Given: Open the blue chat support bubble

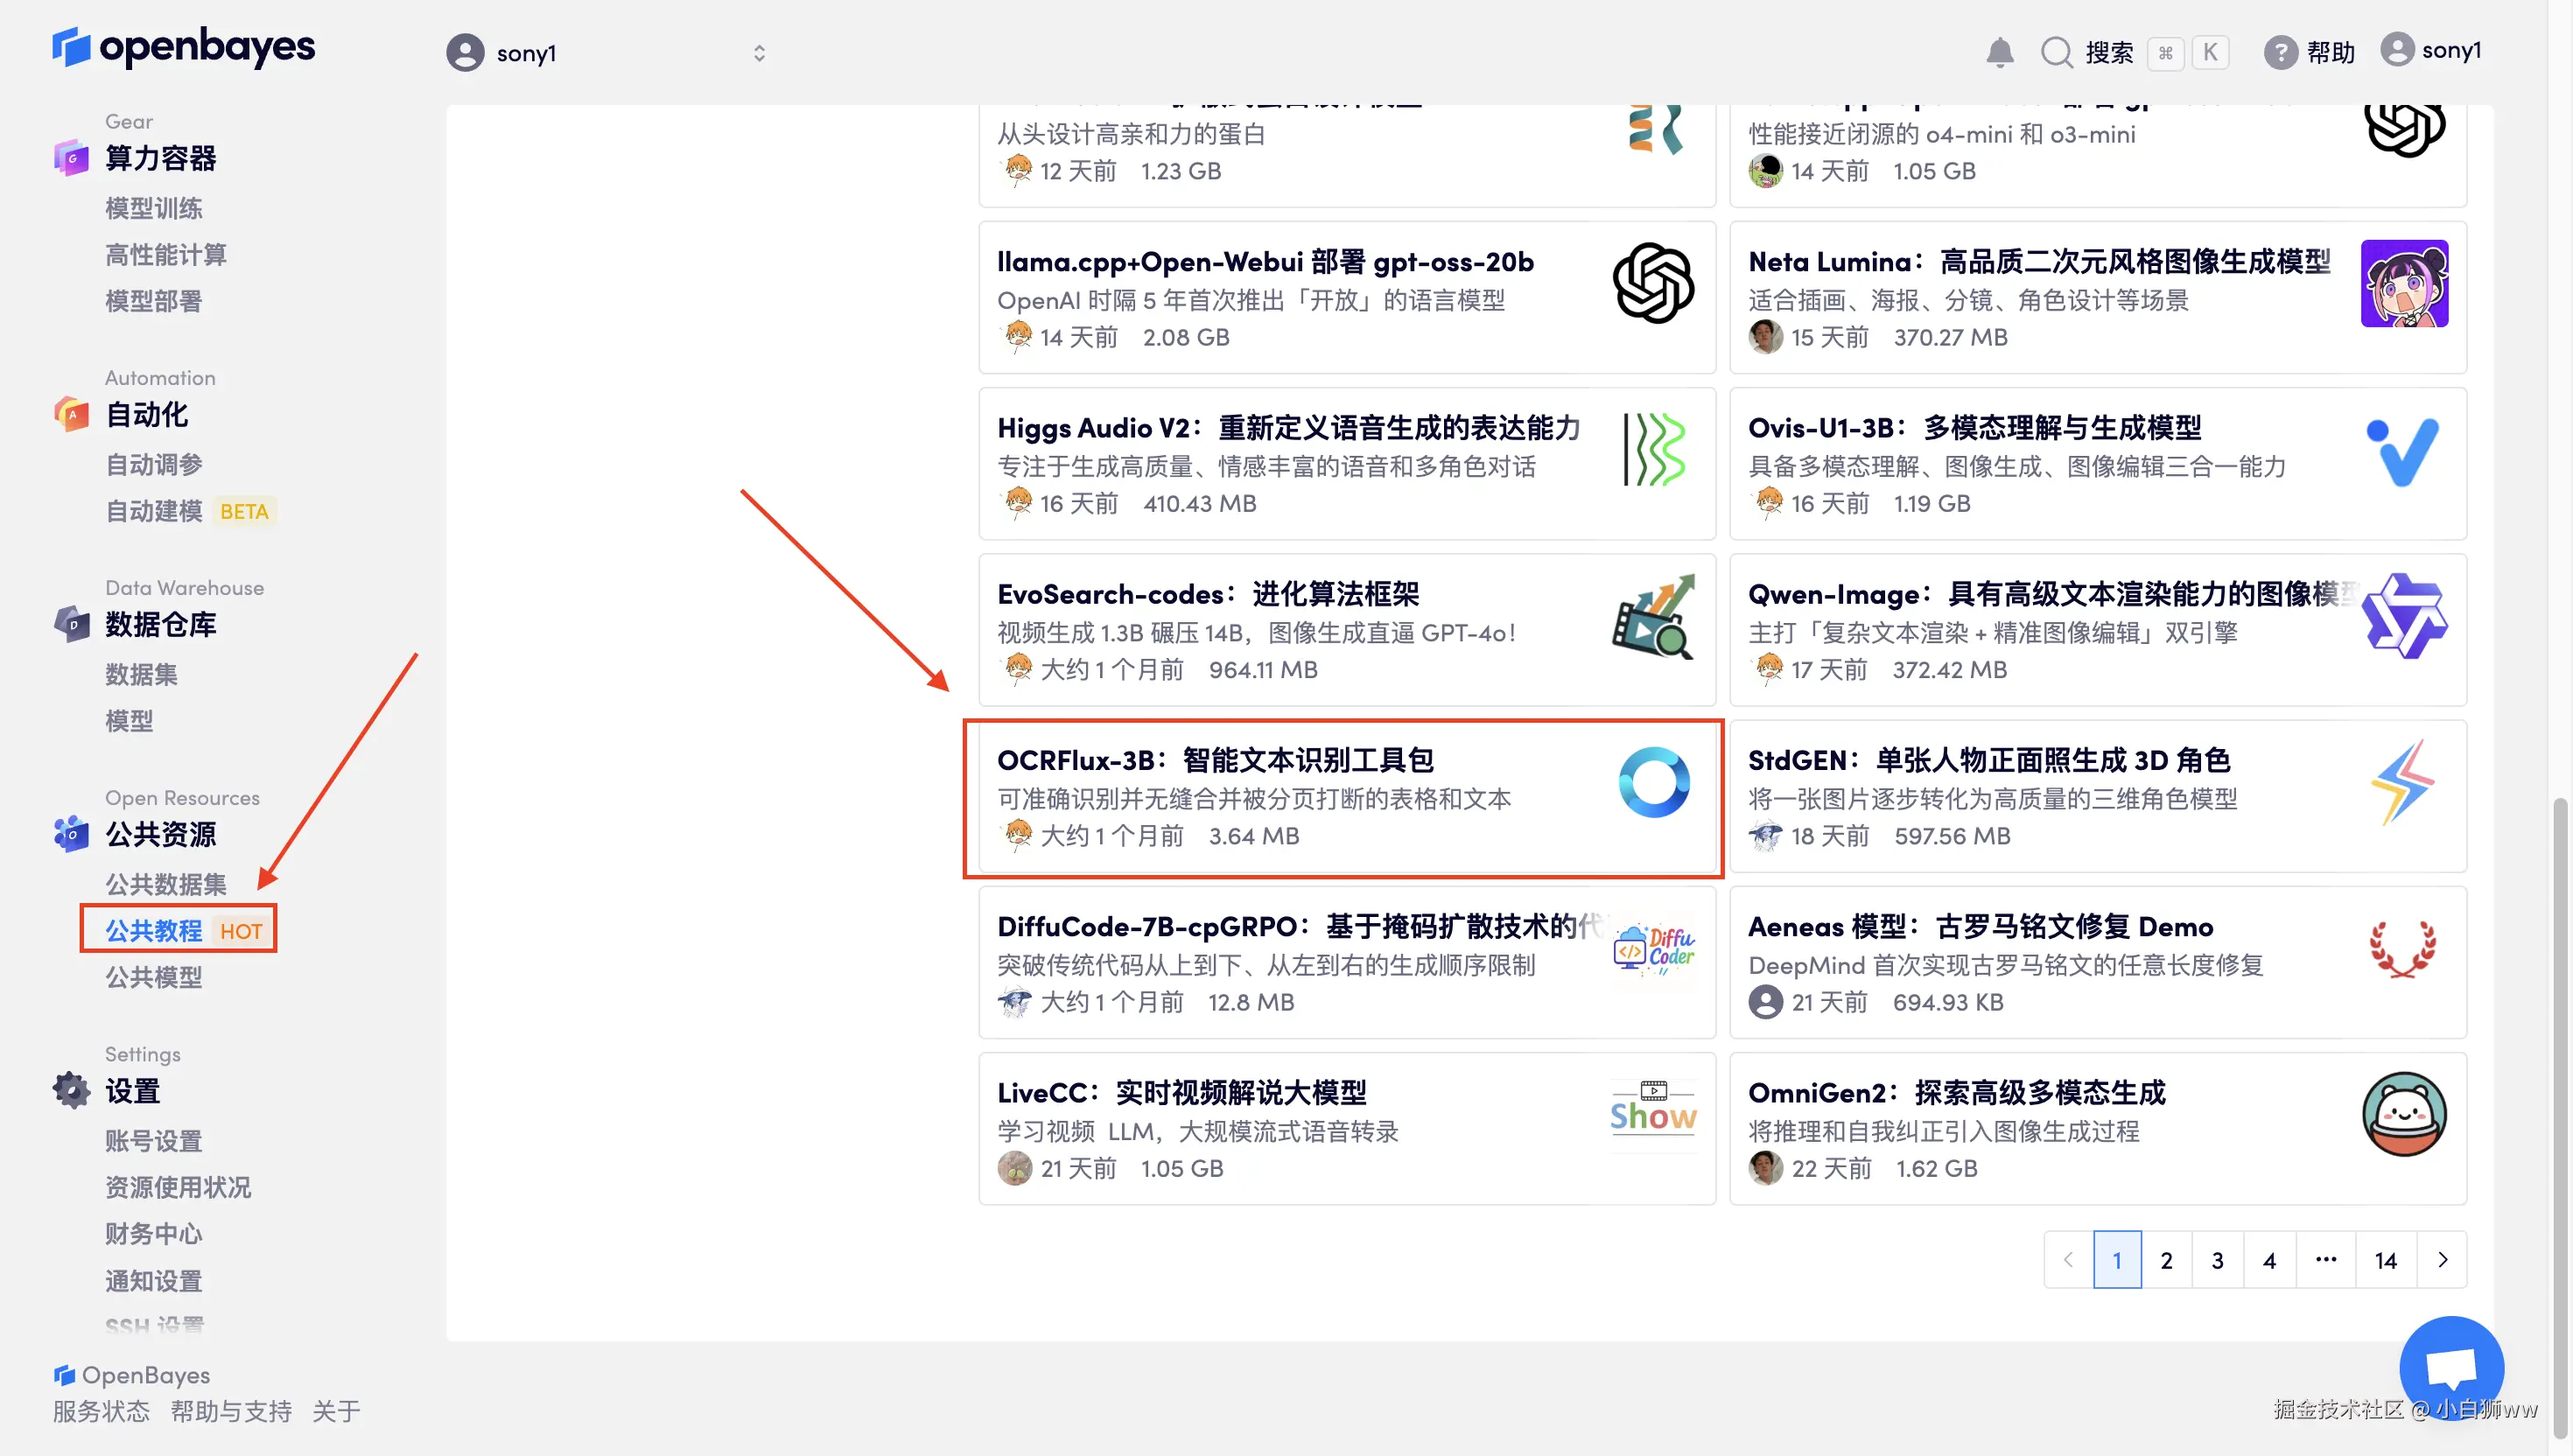Looking at the screenshot, I should [2451, 1367].
